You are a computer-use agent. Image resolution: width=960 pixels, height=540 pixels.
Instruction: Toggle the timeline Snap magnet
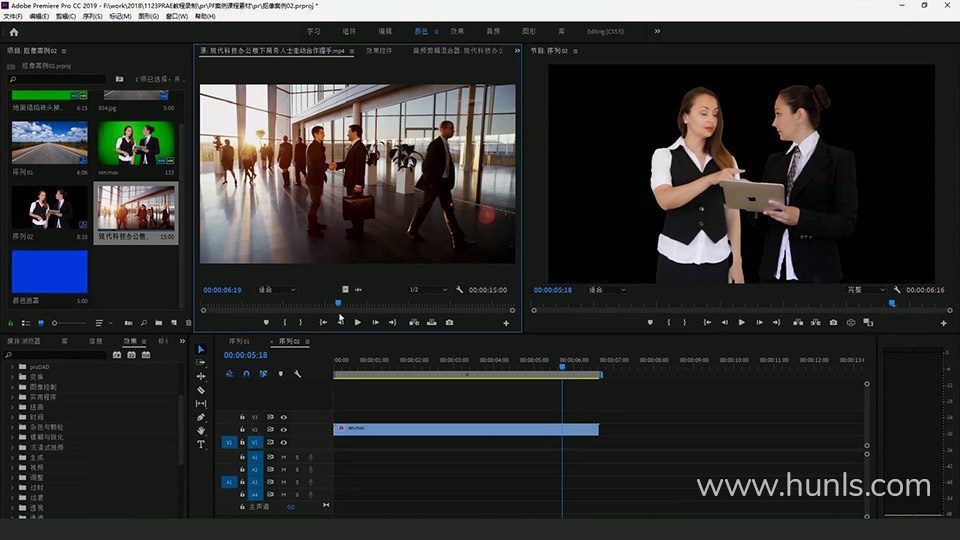(x=246, y=374)
